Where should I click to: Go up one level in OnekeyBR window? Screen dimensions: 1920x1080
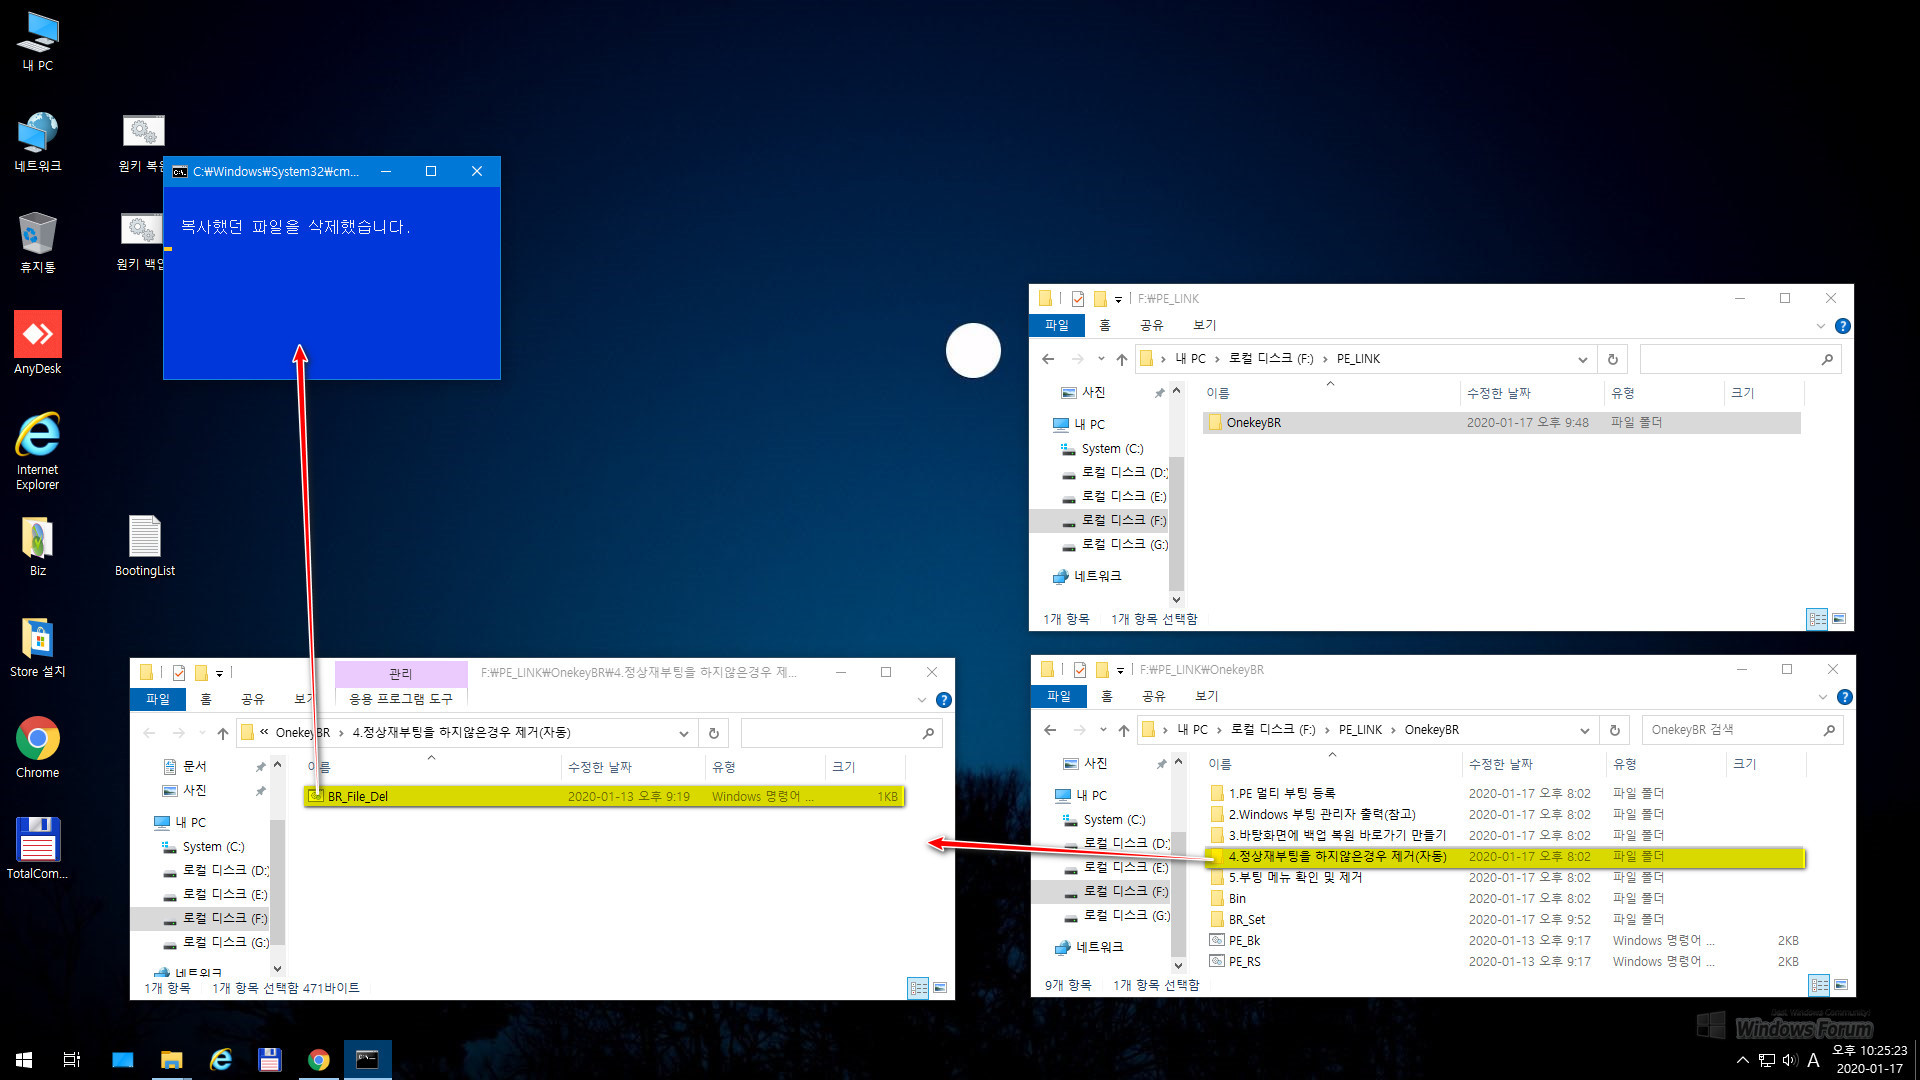tap(1124, 730)
